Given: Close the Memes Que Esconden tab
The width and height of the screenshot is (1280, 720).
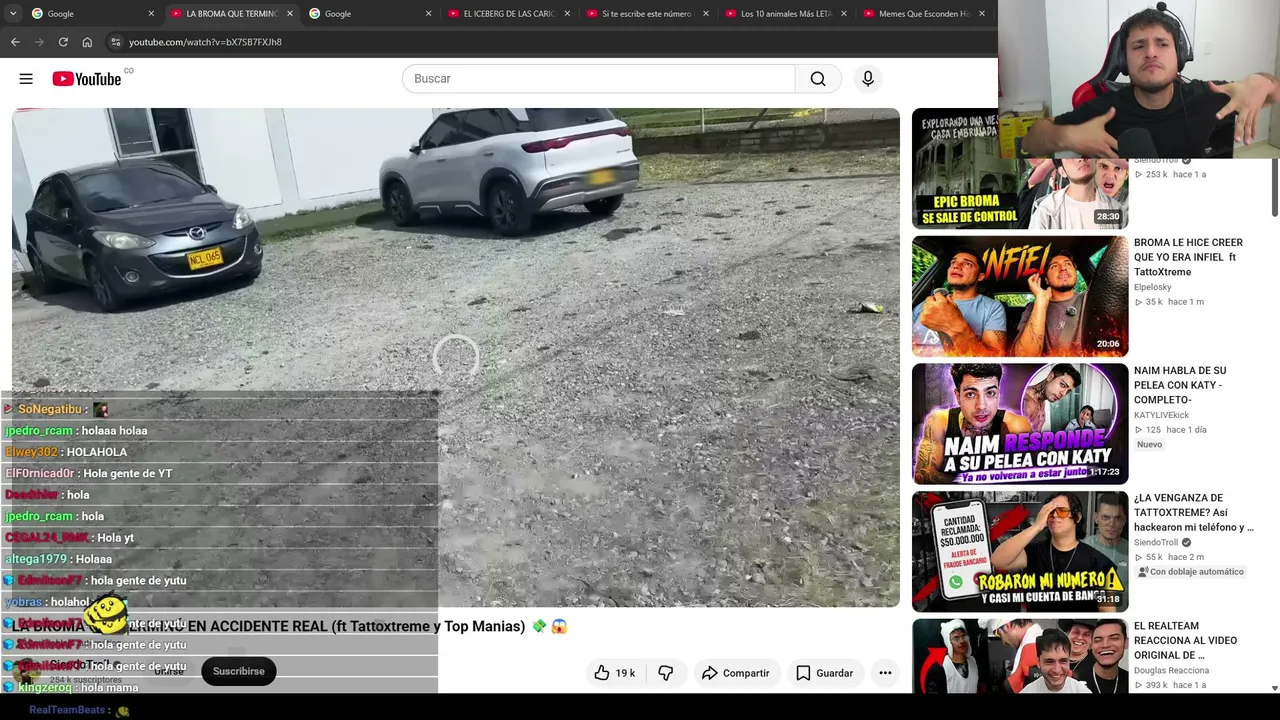Looking at the screenshot, I should (982, 14).
